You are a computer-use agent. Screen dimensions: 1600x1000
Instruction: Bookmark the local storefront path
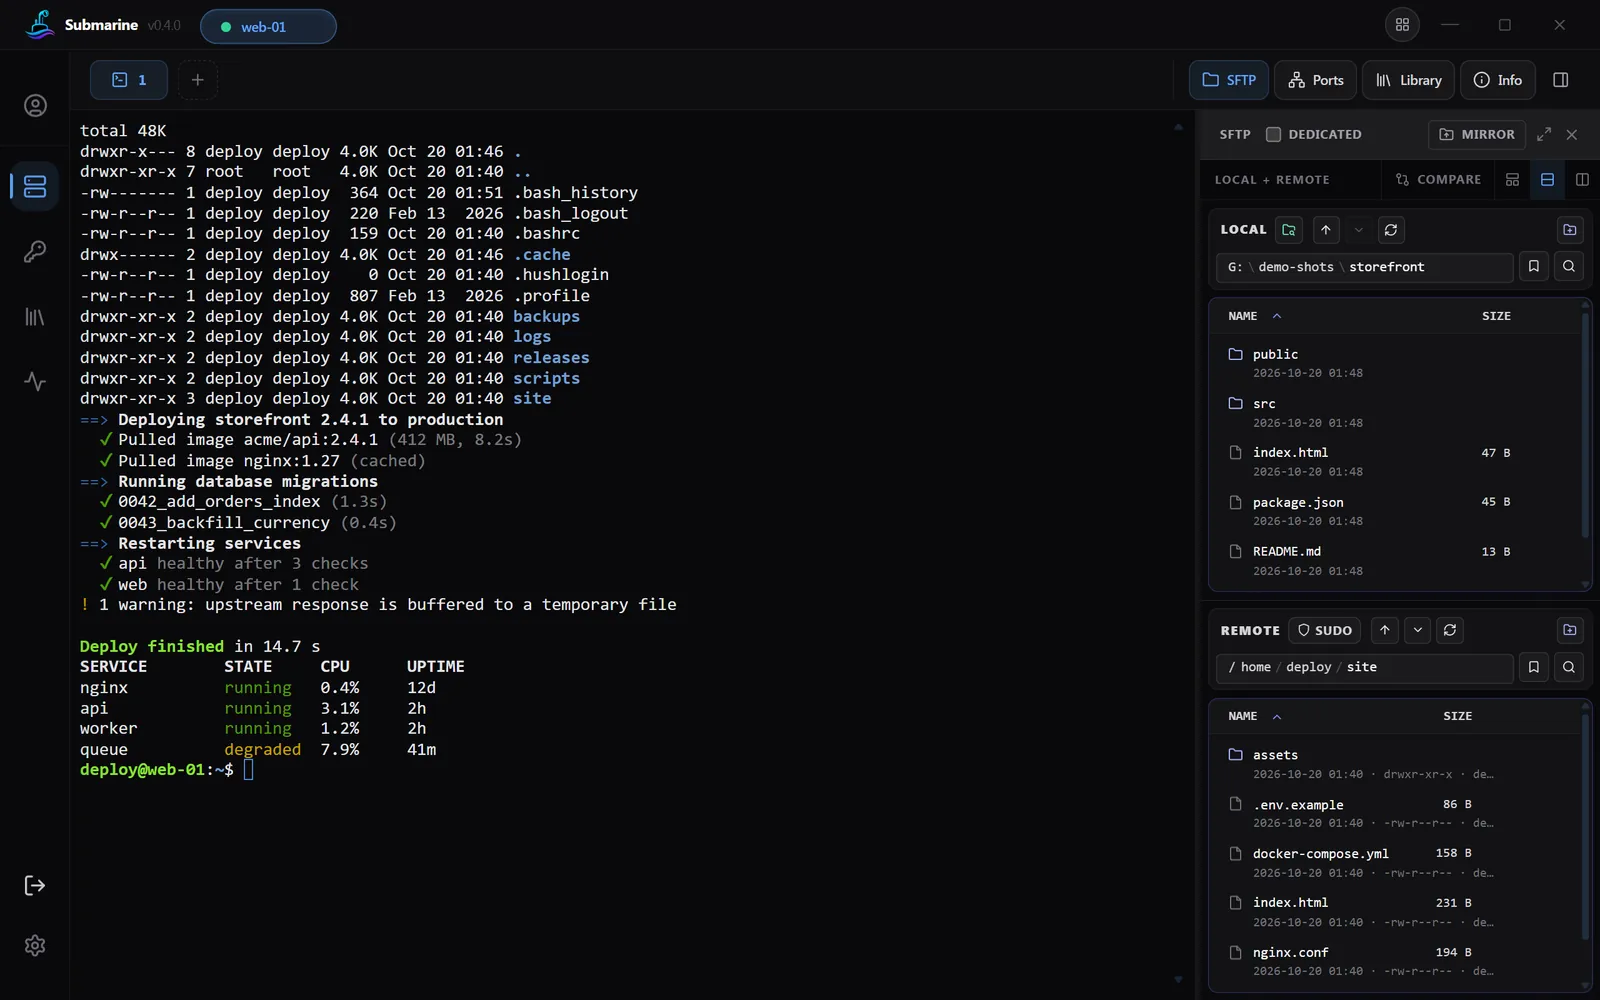(1534, 267)
